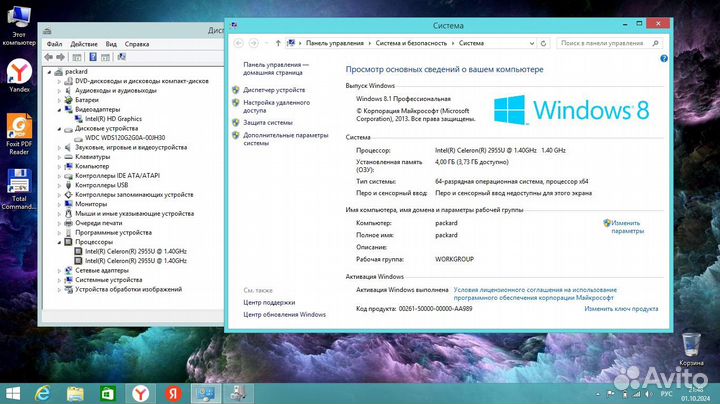Screen dimensions: 720x404
Task: Open the Корзина recycle bin
Action: 691,349
